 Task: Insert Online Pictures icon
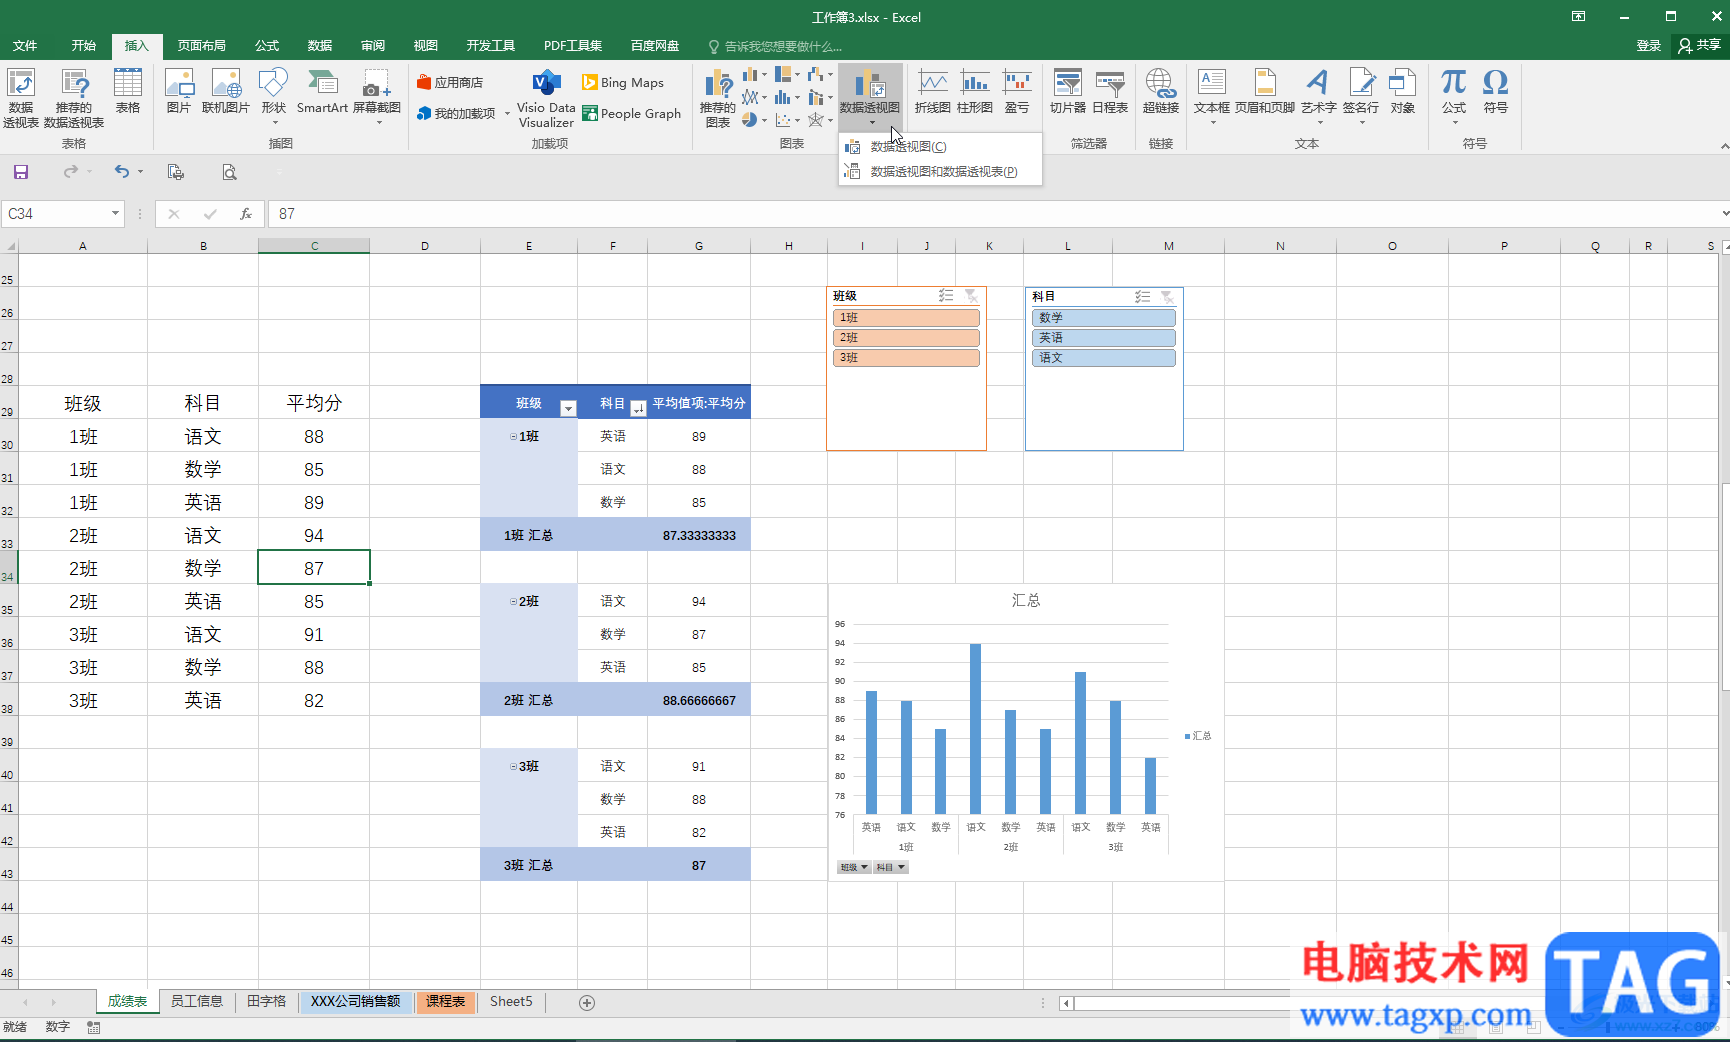pyautogui.click(x=226, y=91)
